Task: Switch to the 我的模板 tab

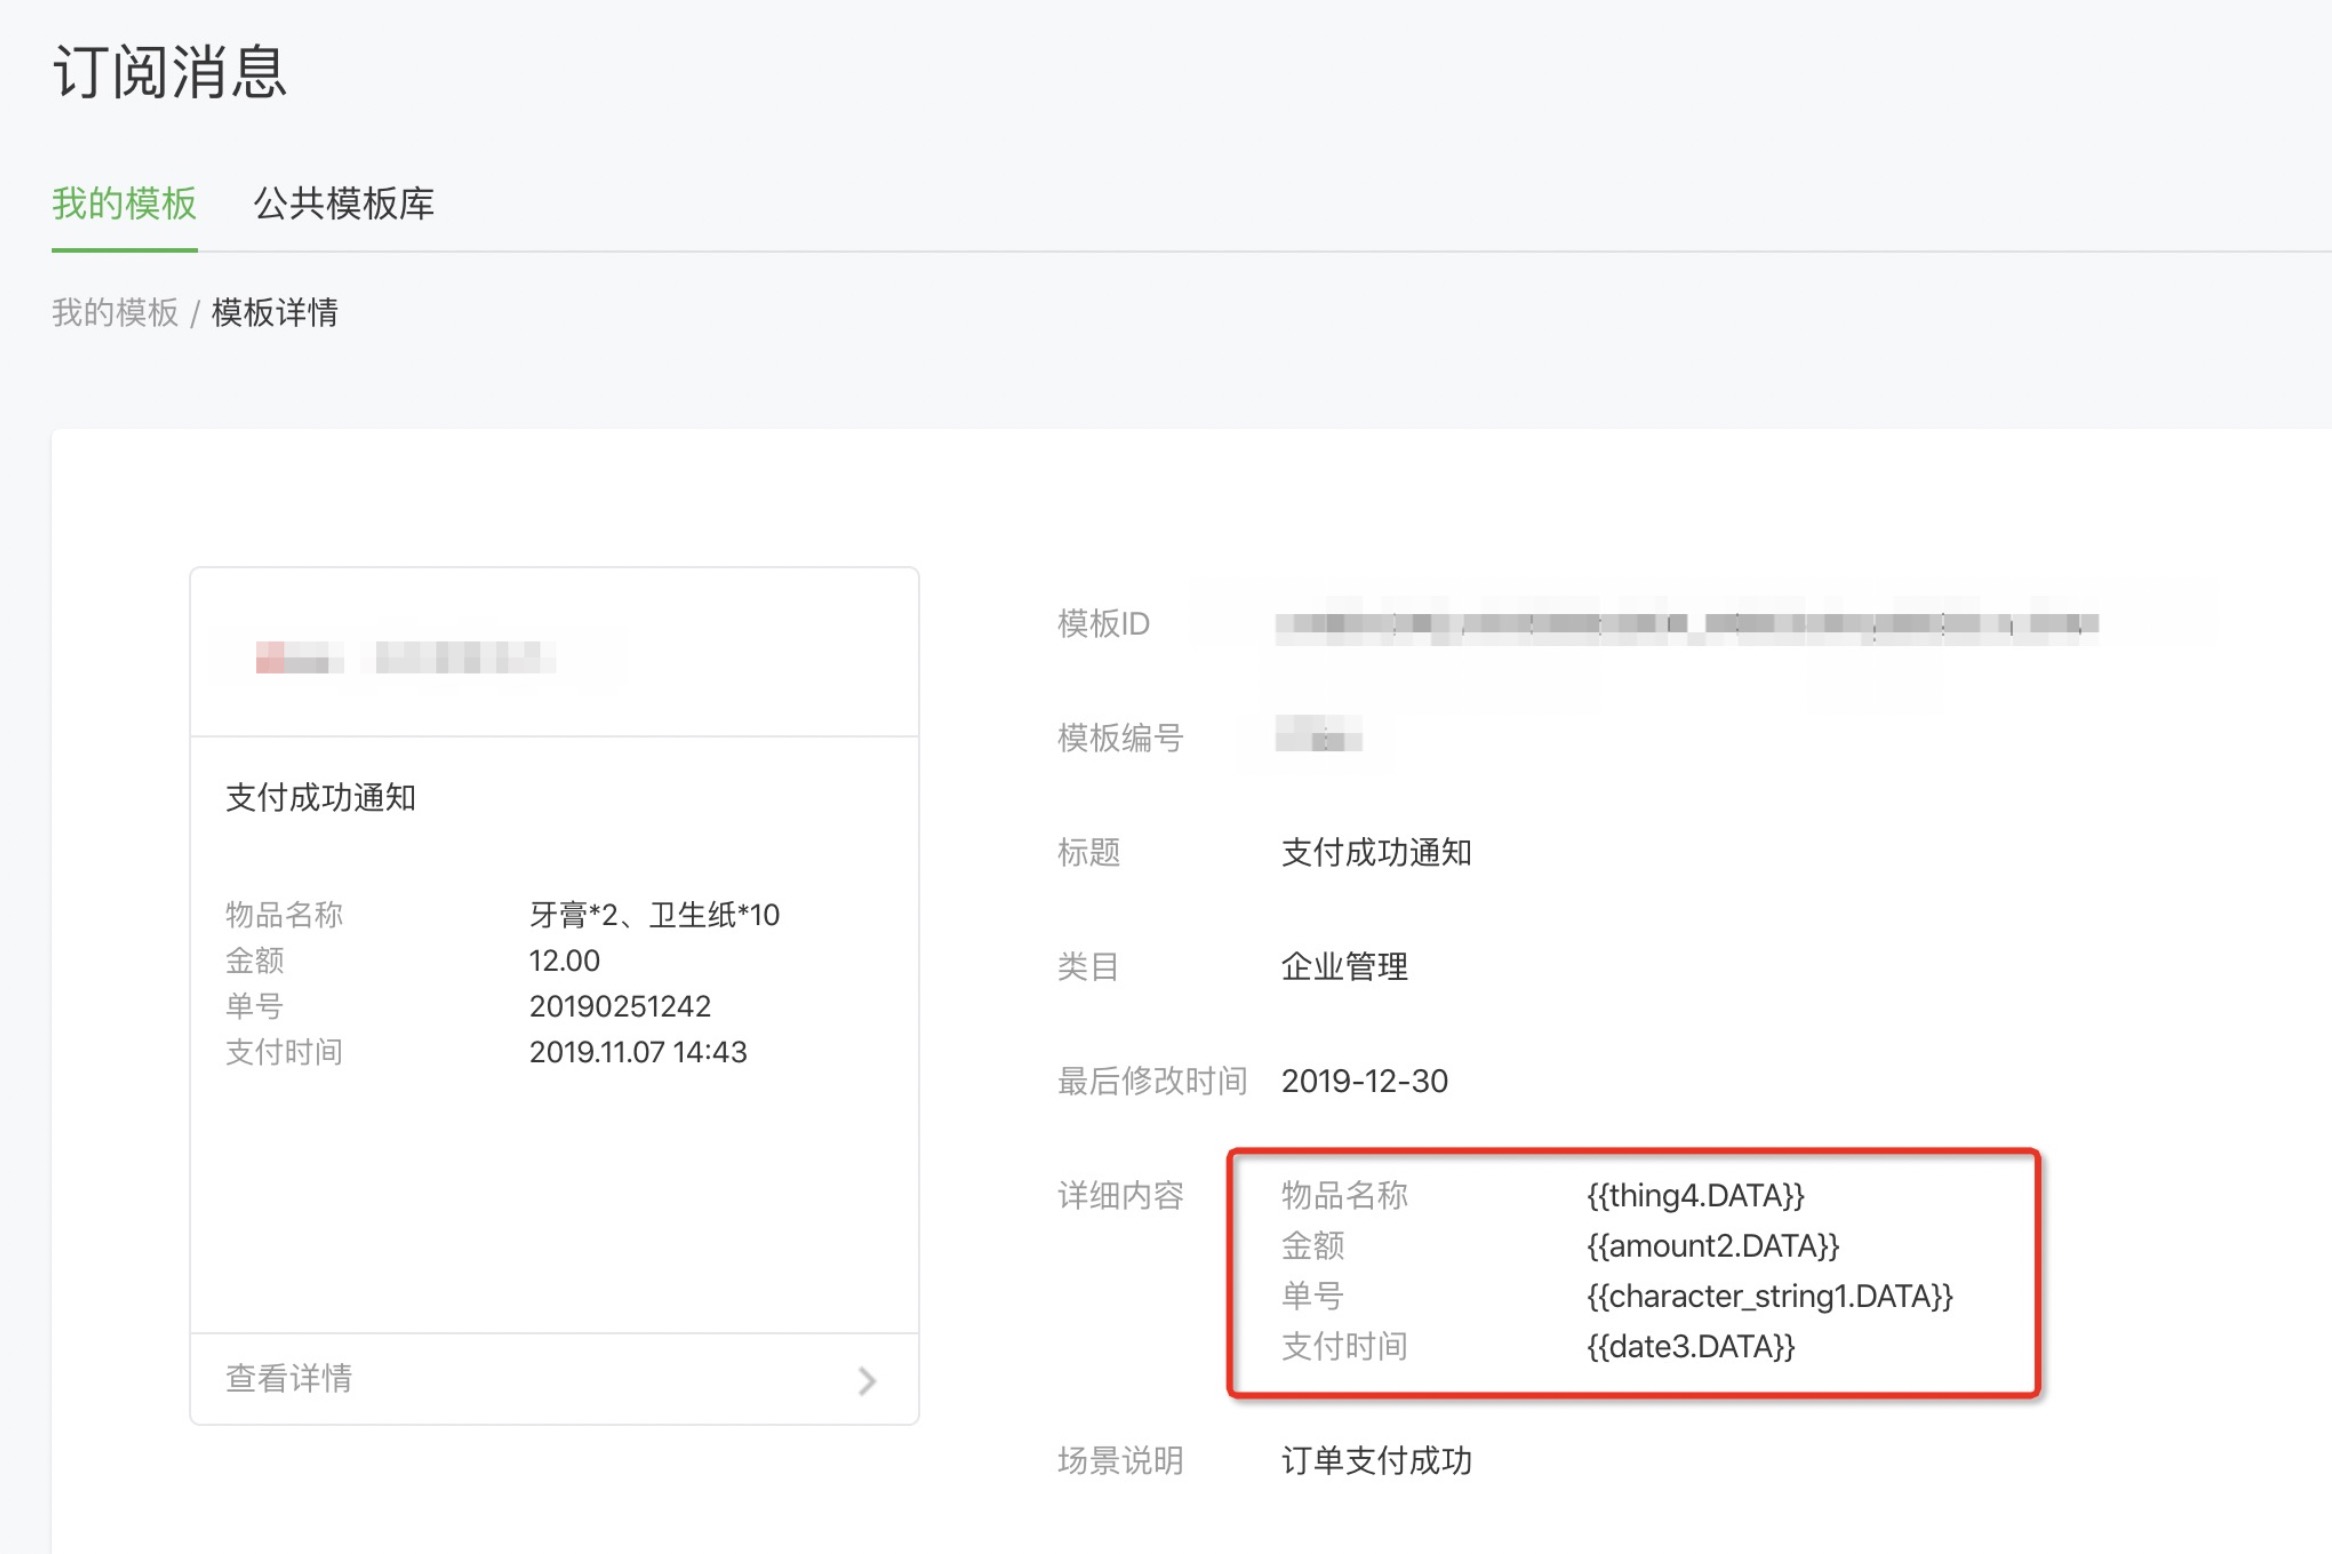Action: pos(124,204)
